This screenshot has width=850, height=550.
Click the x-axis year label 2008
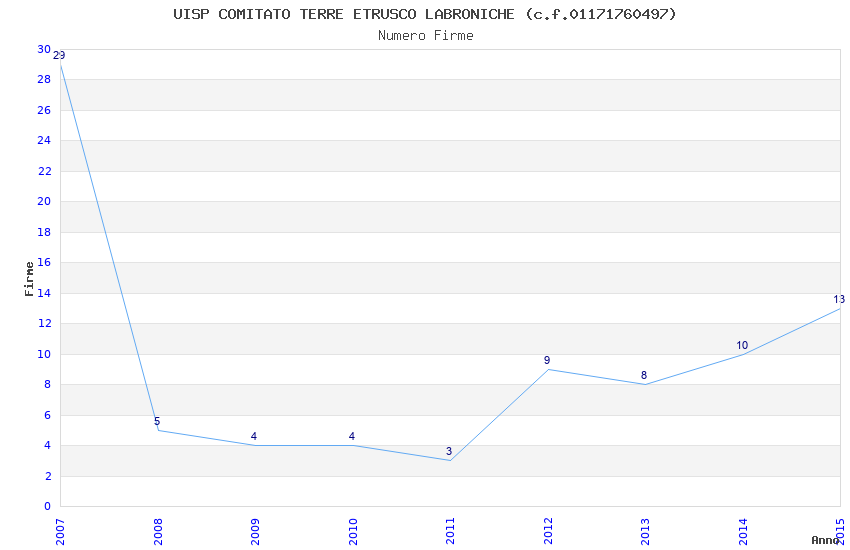158,532
